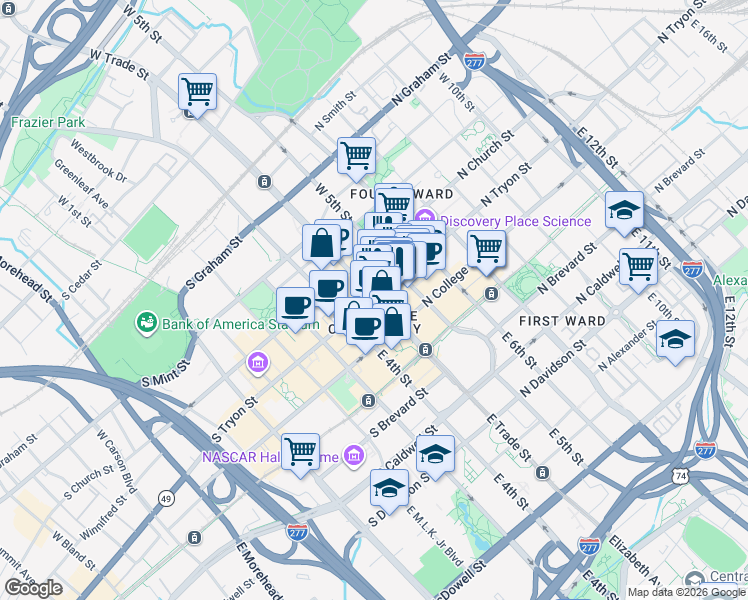
Task: Select the Winnifred St street label
Action: click(103, 518)
